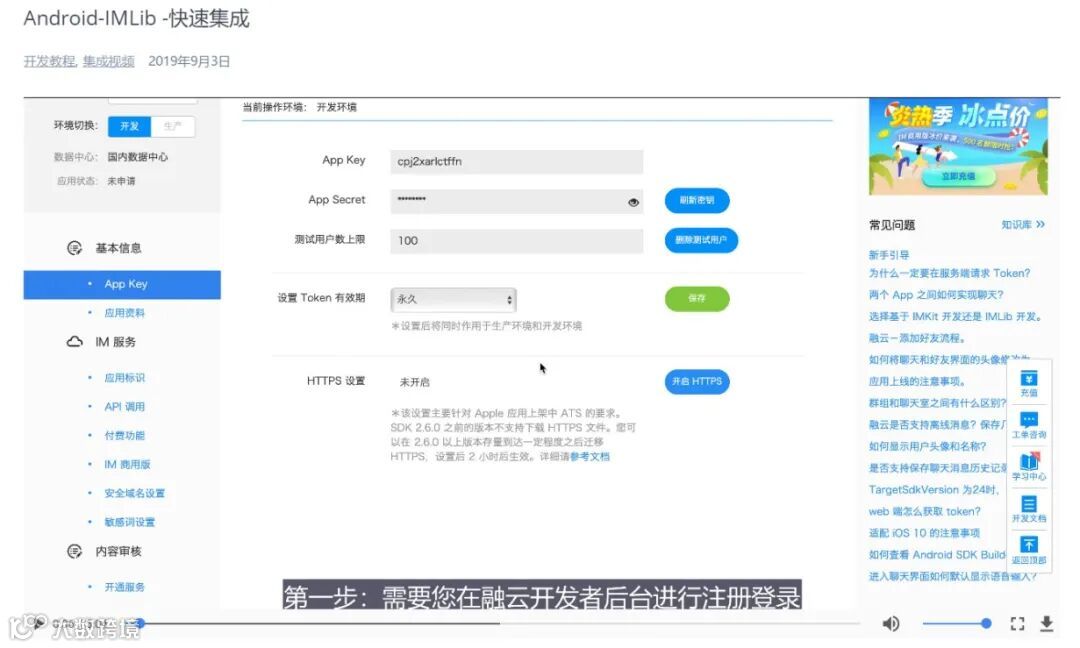The image size is (1080, 648).
Task: Click the 刷新密钥 button
Action: [x=696, y=200]
